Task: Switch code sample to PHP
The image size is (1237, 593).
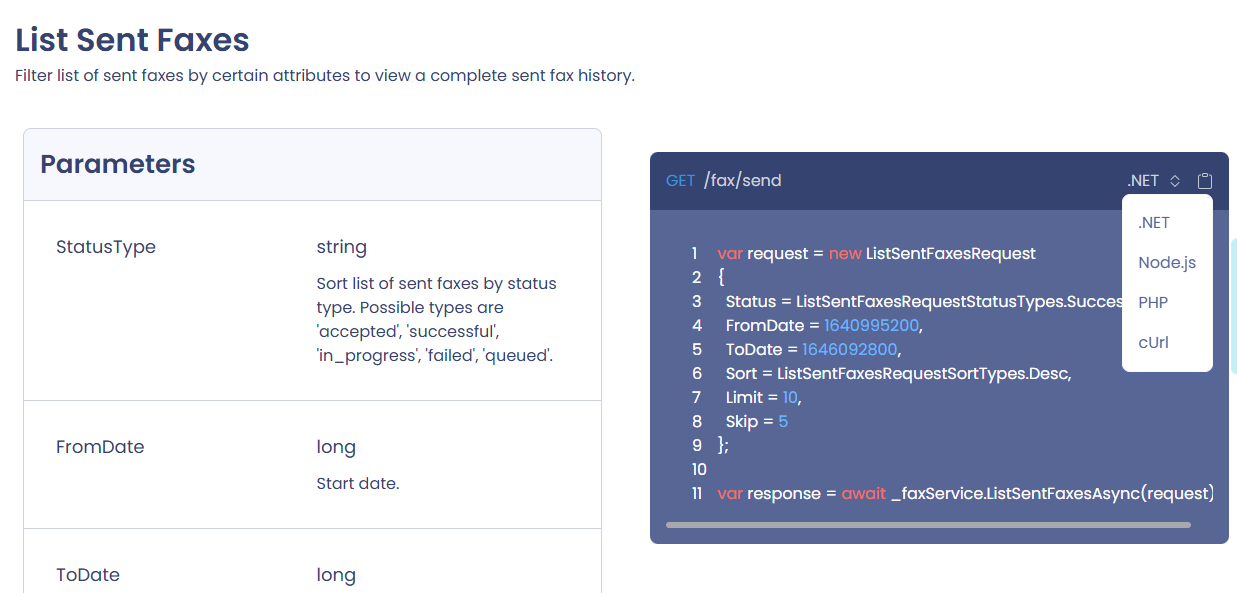Action: point(1153,303)
